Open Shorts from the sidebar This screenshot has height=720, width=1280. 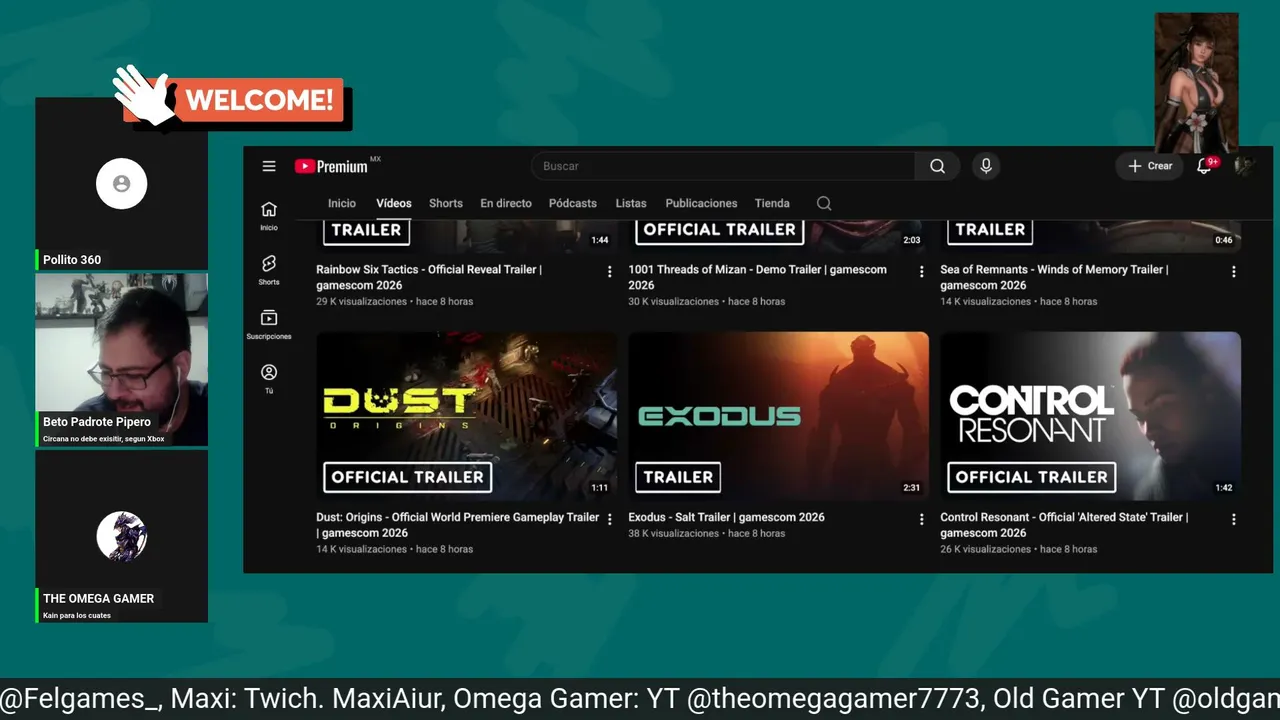pyautogui.click(x=269, y=269)
